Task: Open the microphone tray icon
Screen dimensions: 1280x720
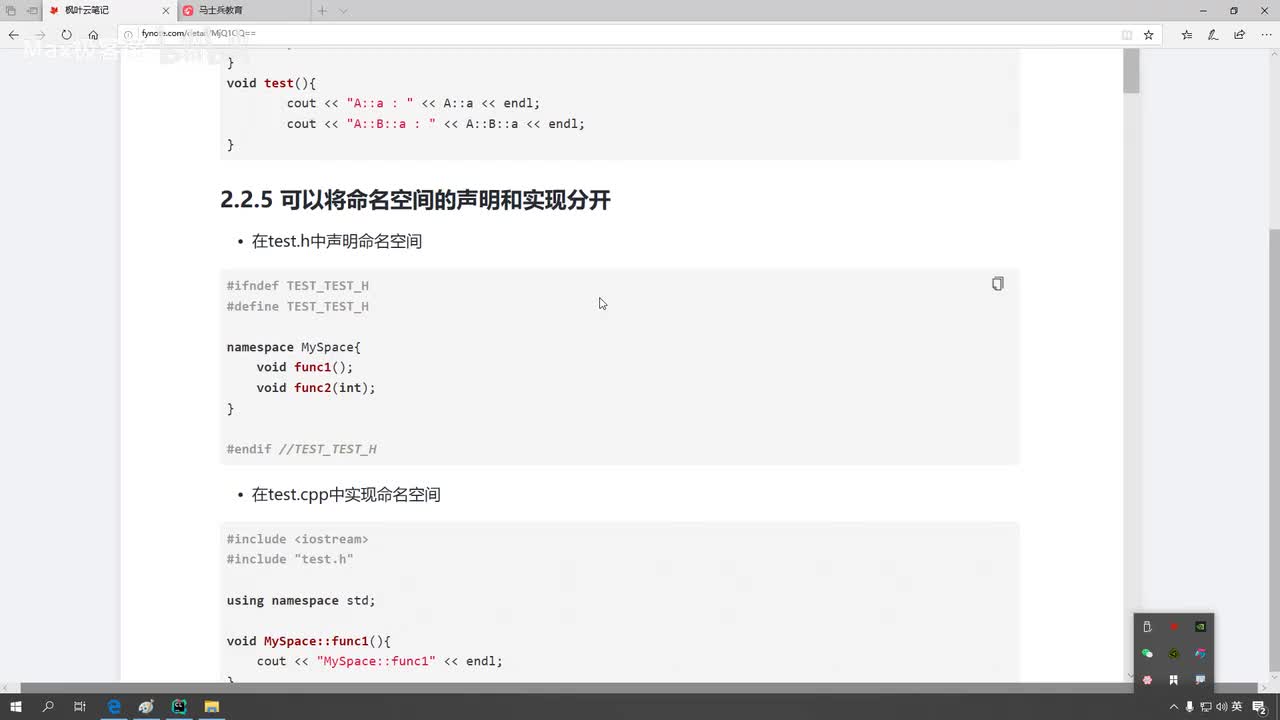Action: click(x=1189, y=707)
